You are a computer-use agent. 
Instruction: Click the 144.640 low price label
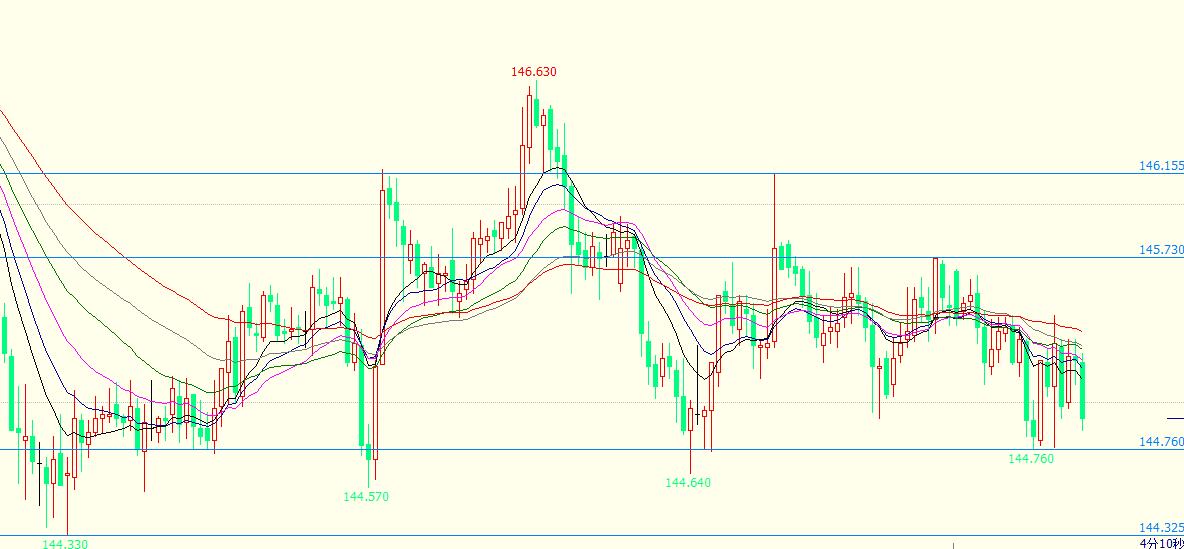[x=688, y=483]
